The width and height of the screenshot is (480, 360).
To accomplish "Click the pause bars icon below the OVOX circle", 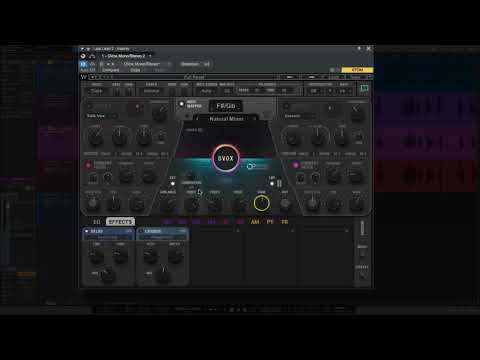I will (x=279, y=184).
